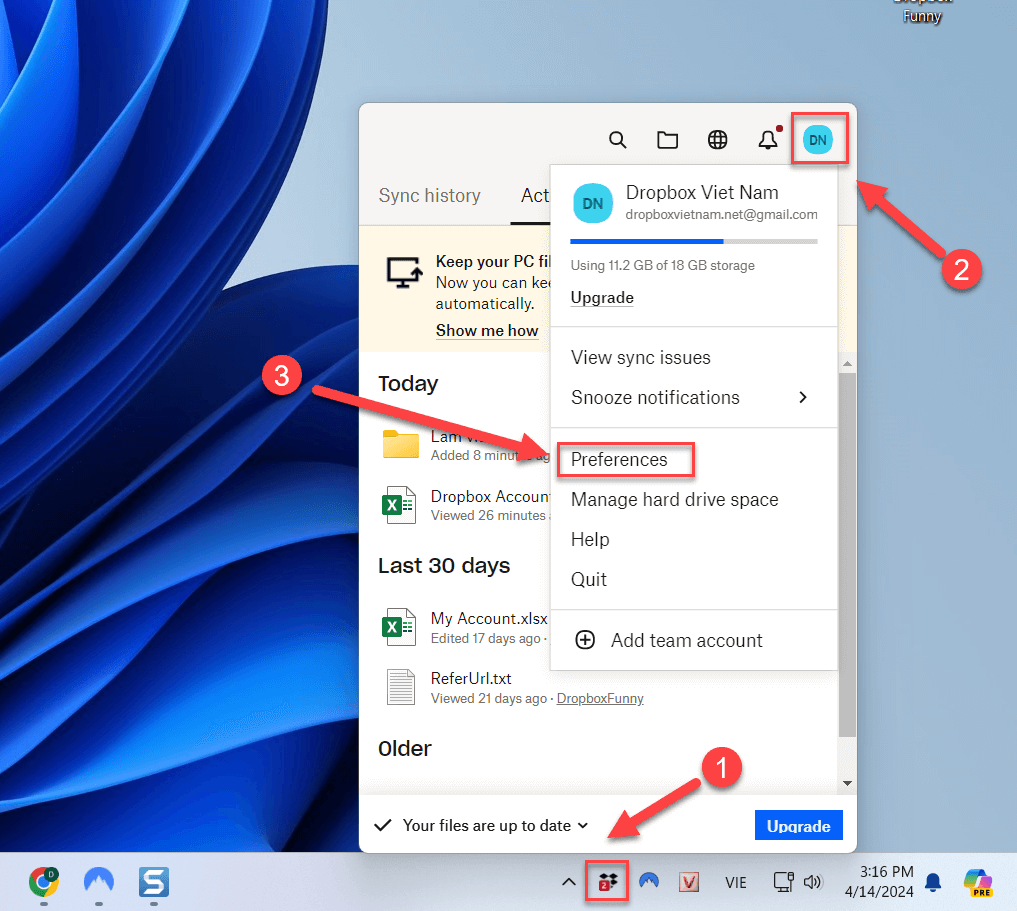1017x911 pixels.
Task: Open network status tray icon
Action: (783, 882)
